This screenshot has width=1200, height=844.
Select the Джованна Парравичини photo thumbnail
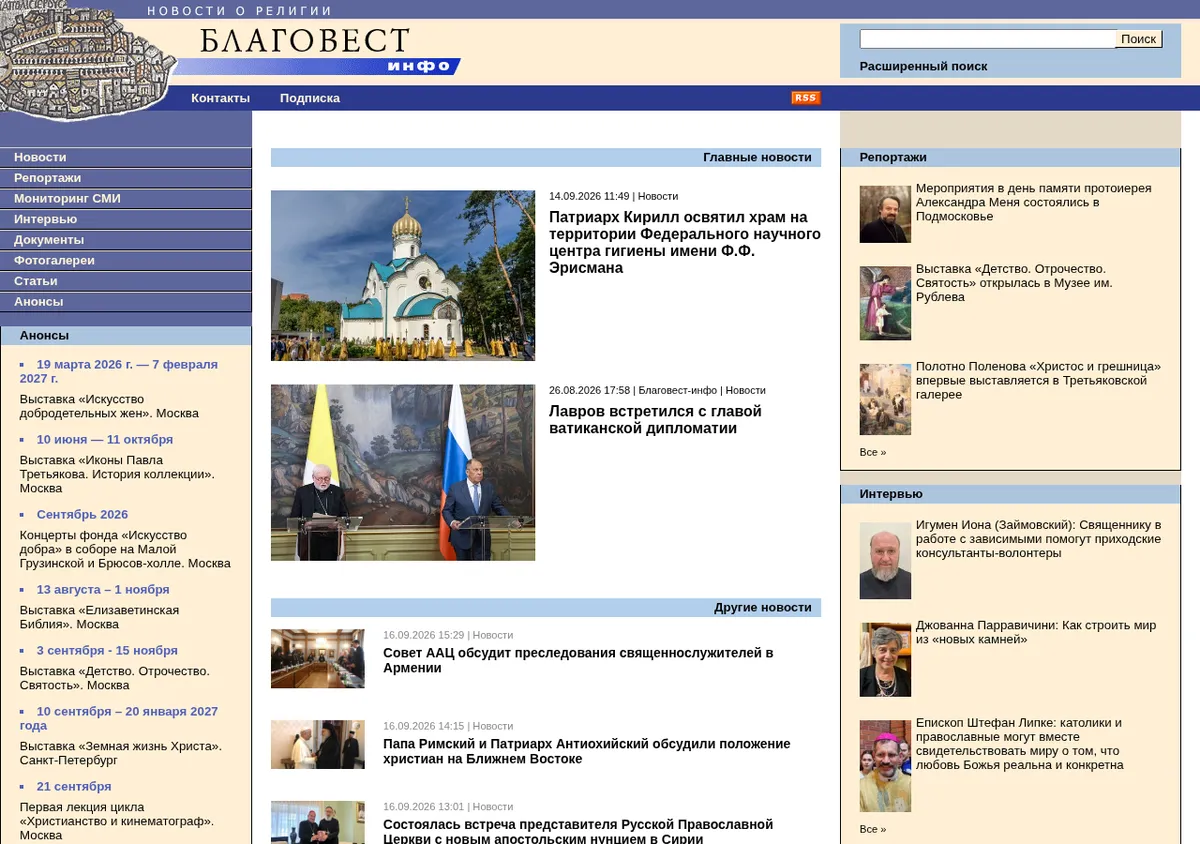point(885,660)
